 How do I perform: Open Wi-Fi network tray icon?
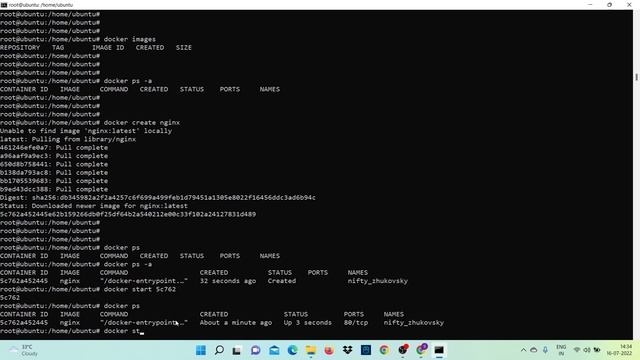pos(577,350)
